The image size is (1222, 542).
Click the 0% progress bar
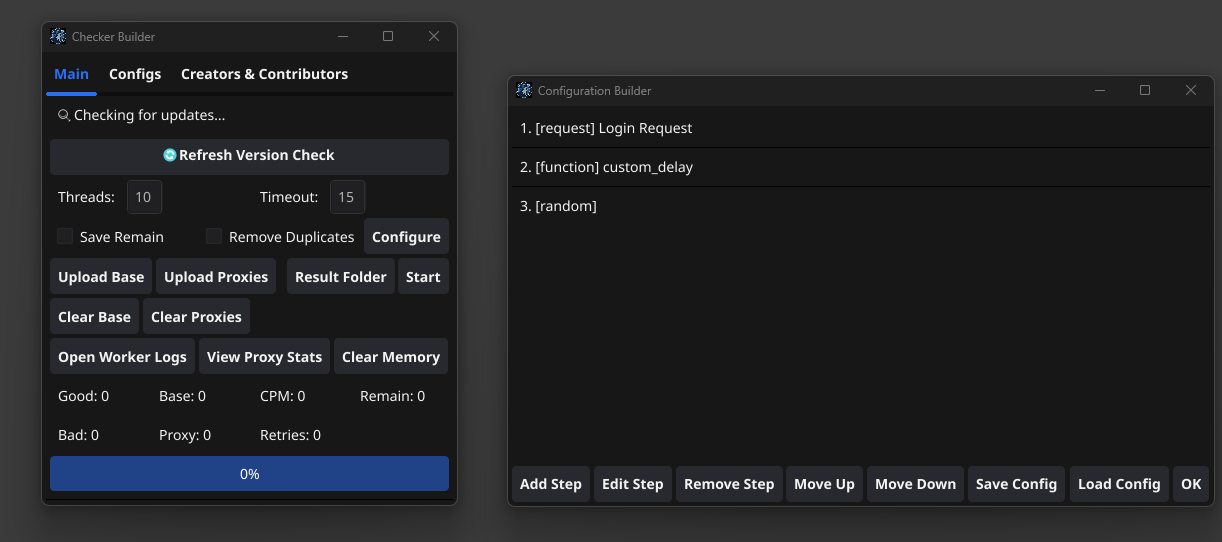pyautogui.click(x=249, y=474)
